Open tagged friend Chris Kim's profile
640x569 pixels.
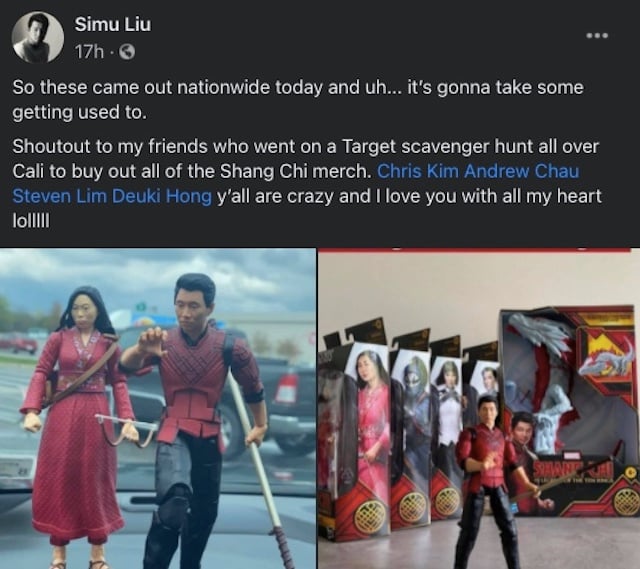coord(418,171)
